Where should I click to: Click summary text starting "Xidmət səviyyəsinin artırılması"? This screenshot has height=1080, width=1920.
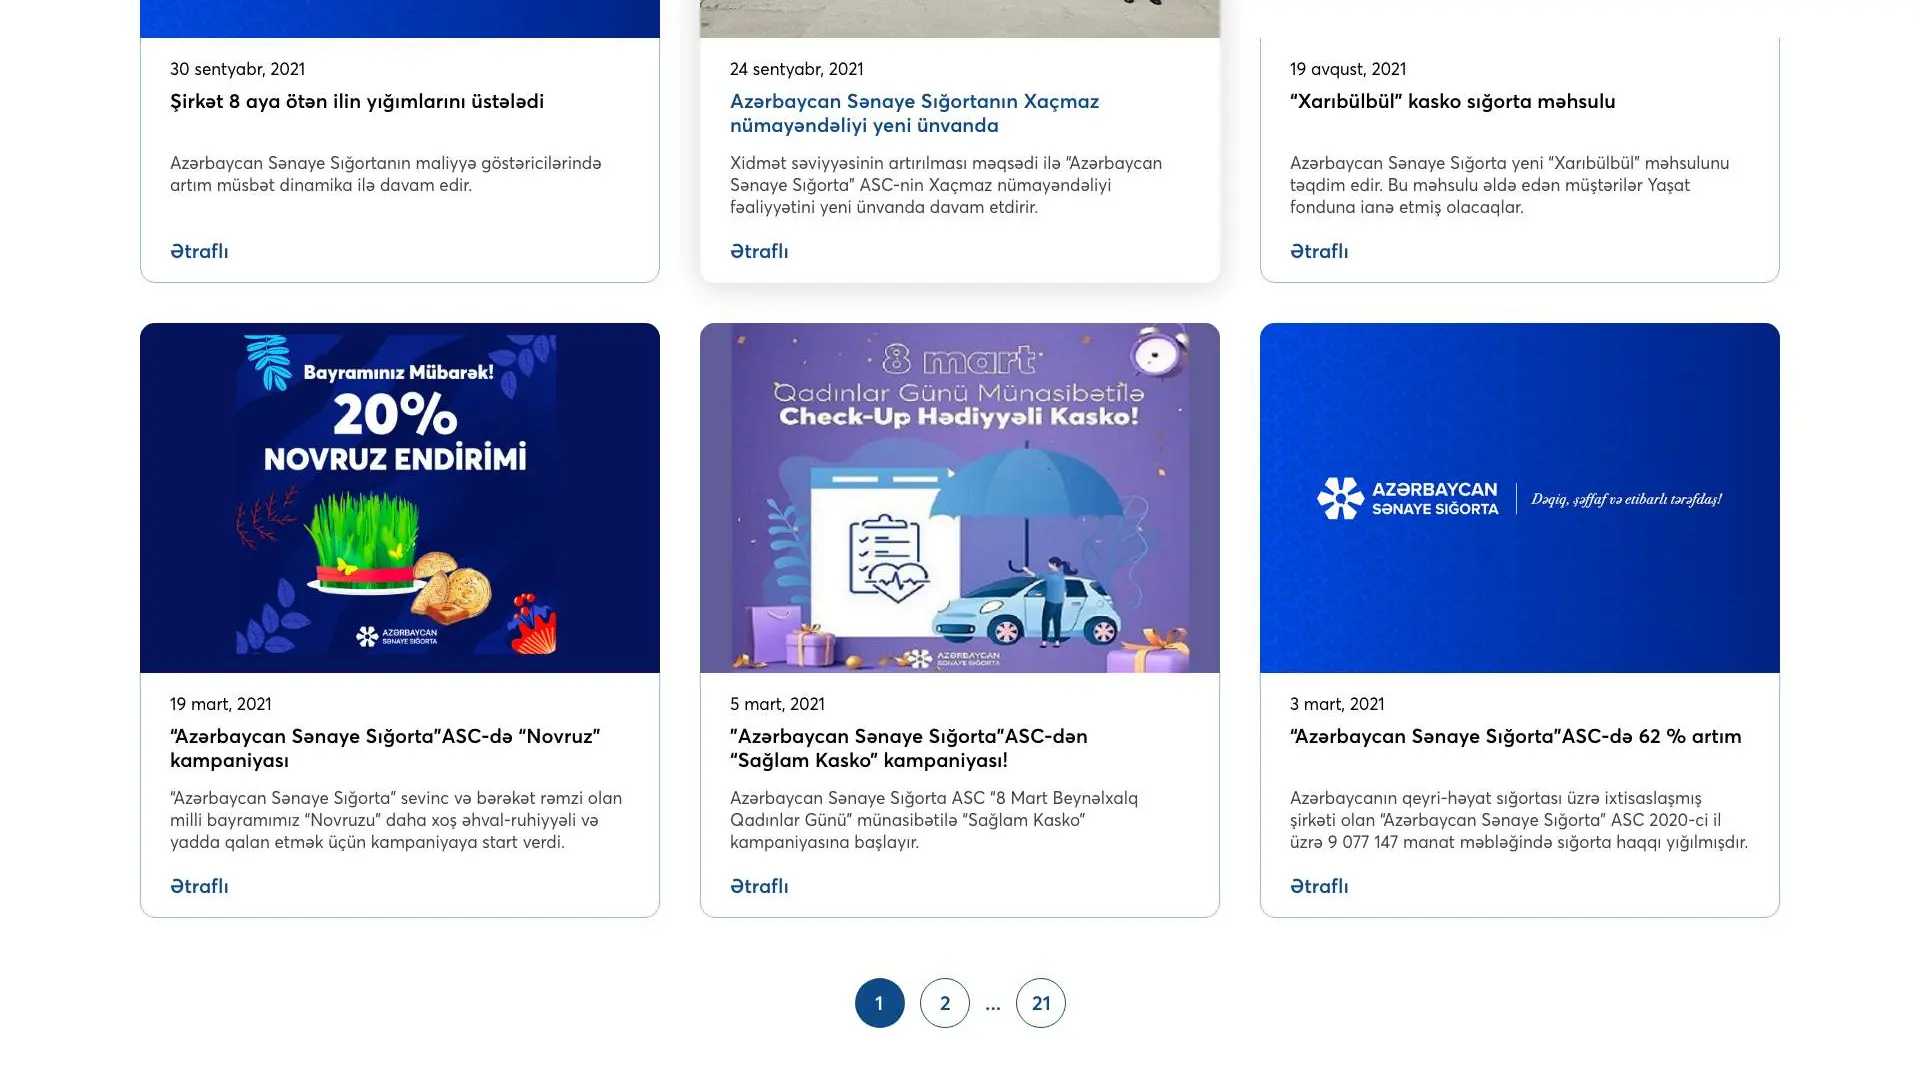click(946, 185)
